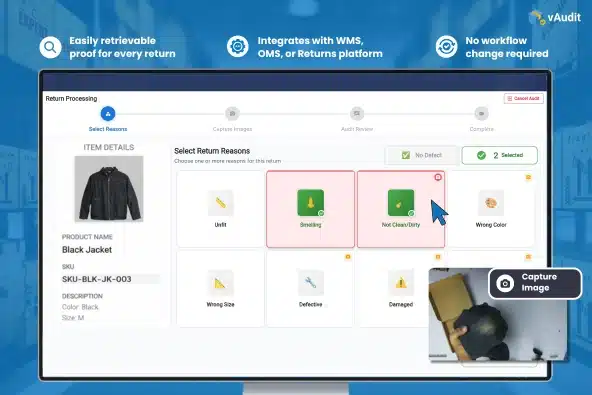
Task: Select the Unfit reason card
Action: click(220, 209)
